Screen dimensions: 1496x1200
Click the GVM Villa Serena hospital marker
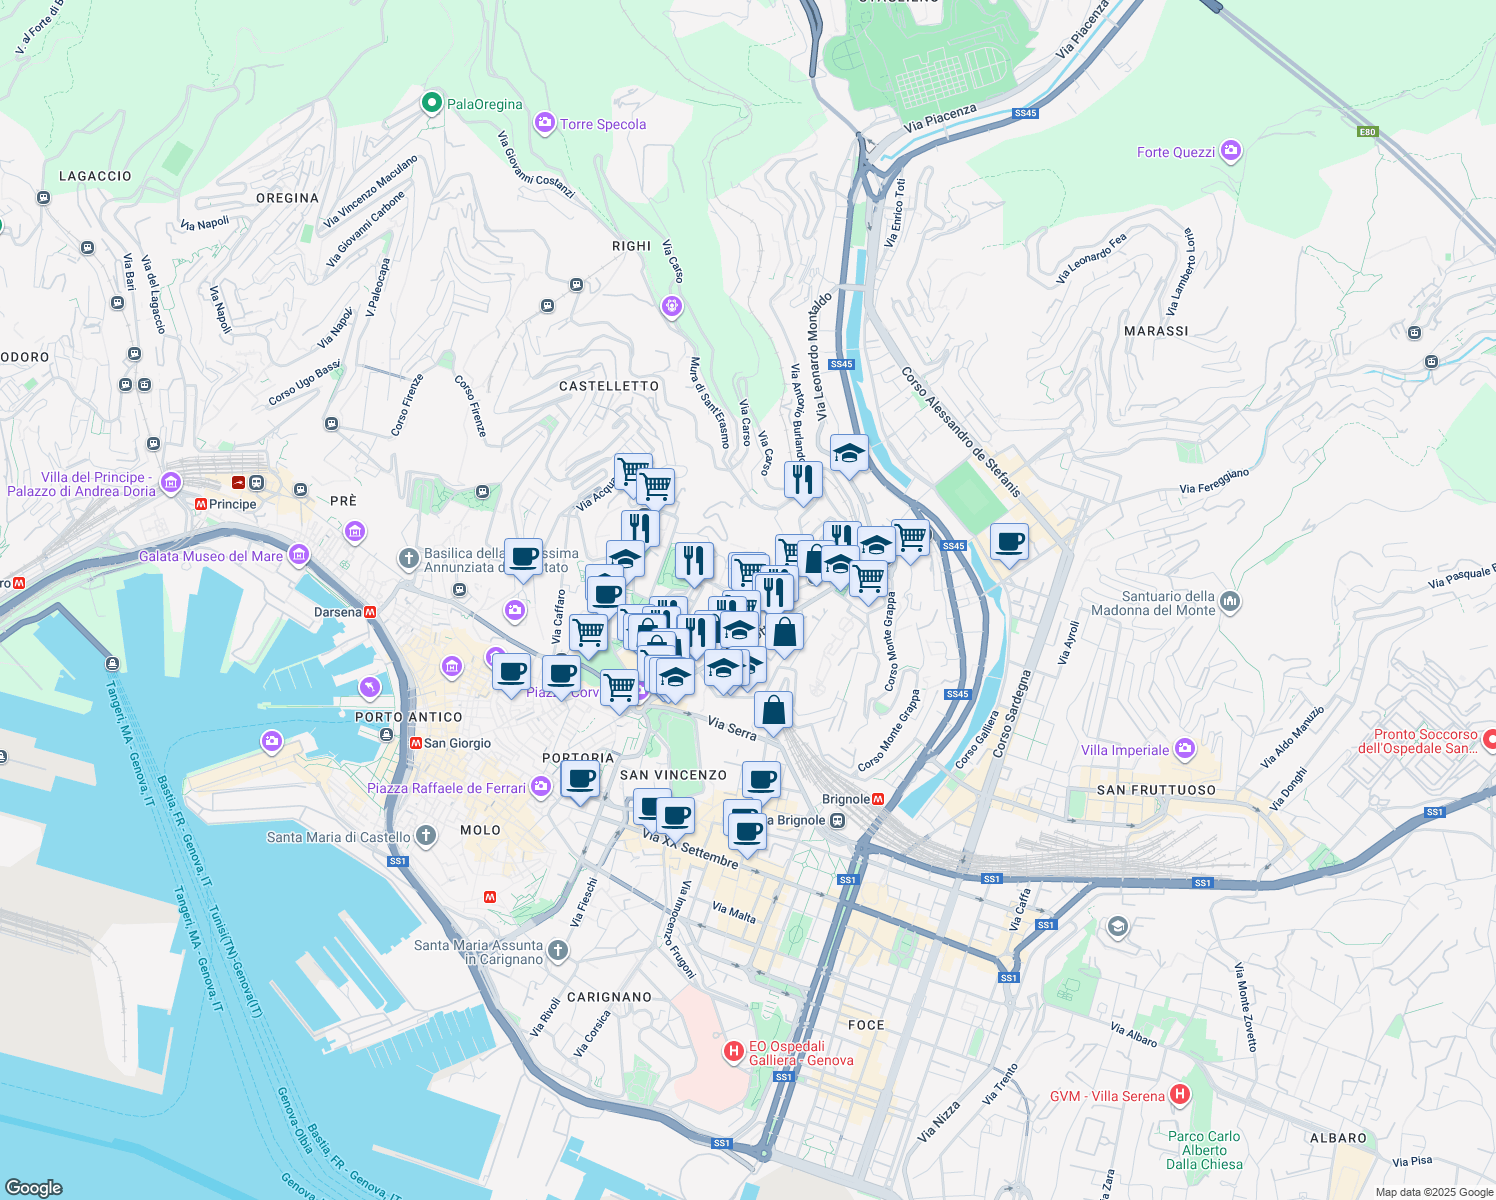1180,1095
